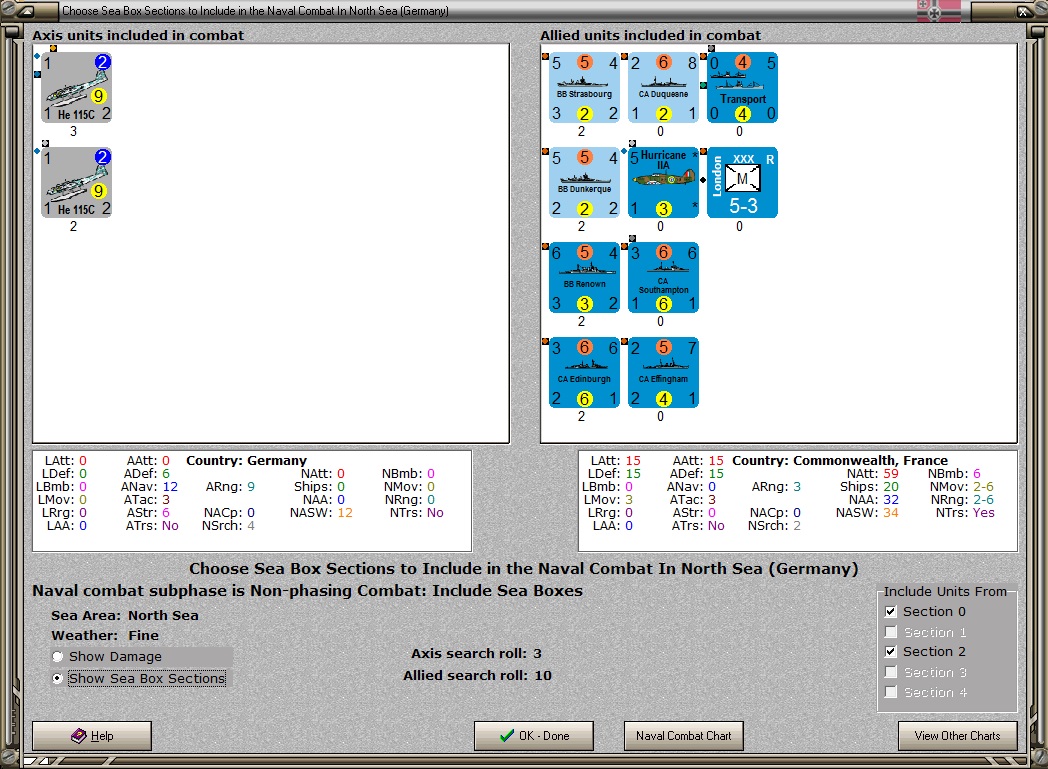
Task: Click Sea Area: North Sea text
Action: pyautogui.click(x=125, y=615)
